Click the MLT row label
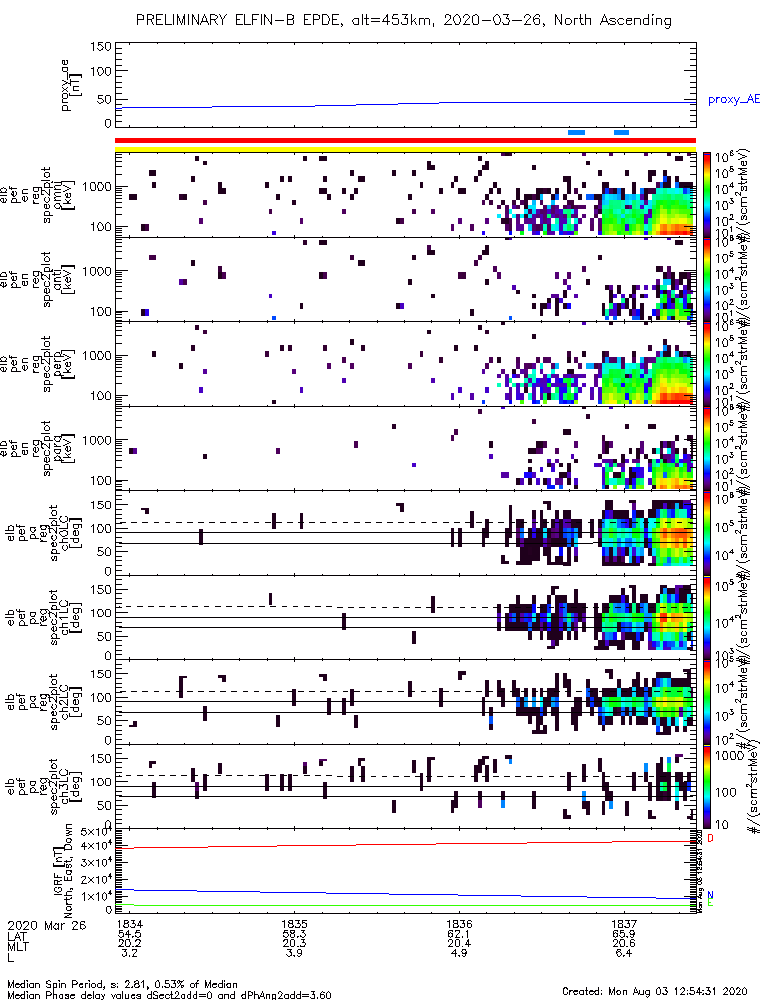The height and width of the screenshot is (1000, 775). (x=18, y=947)
